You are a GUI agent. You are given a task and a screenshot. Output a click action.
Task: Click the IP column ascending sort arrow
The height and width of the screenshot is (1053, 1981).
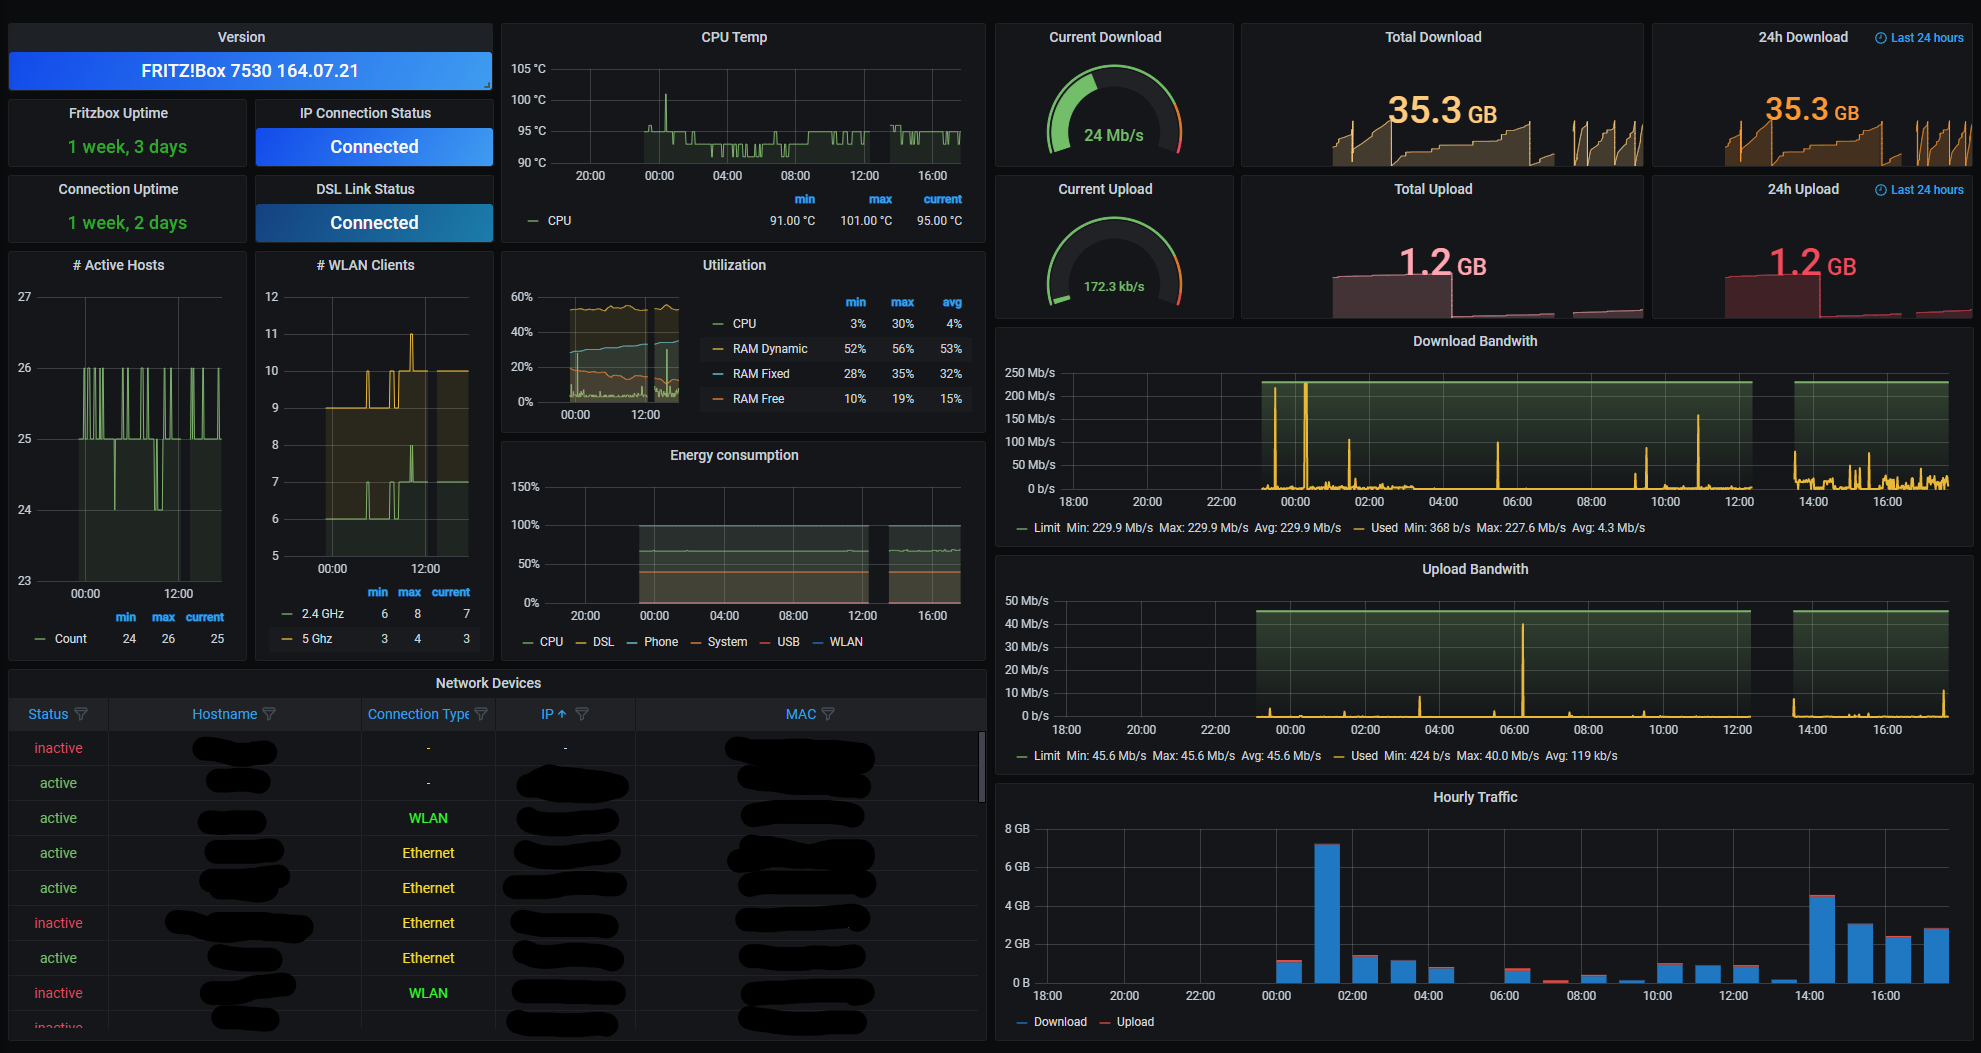click(x=562, y=714)
